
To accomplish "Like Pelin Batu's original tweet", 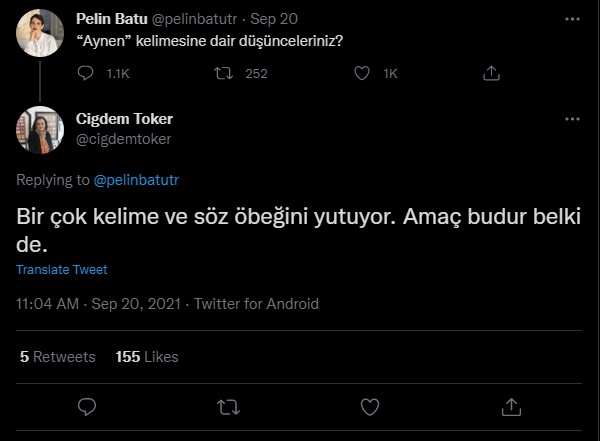I will click(364, 73).
